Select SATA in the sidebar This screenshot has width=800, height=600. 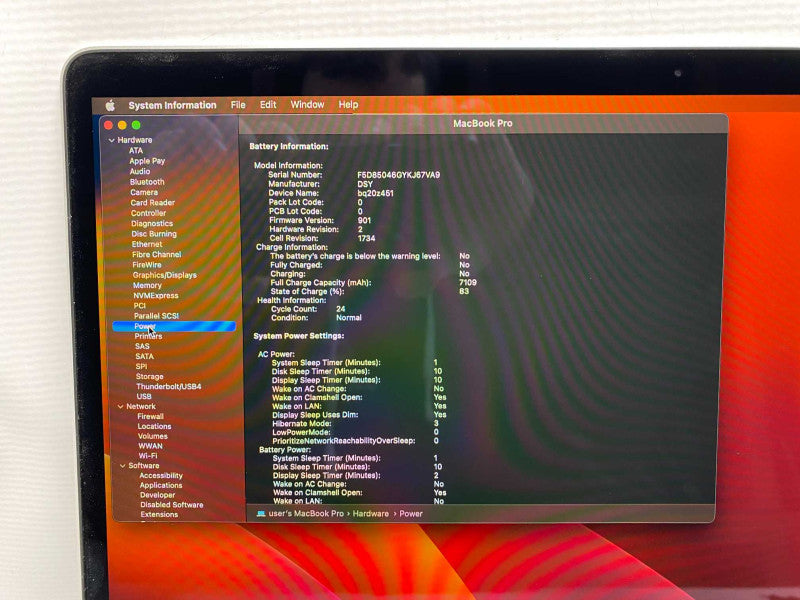coord(144,356)
